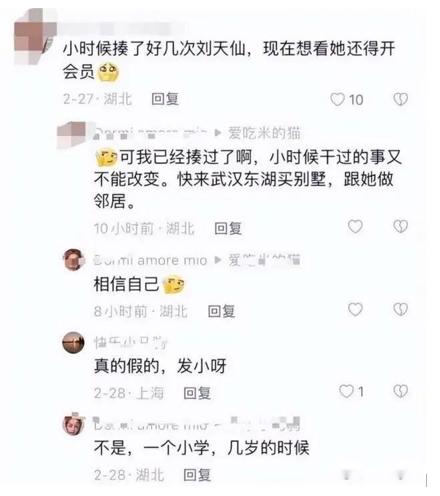The width and height of the screenshot is (440, 496).
Task: Like the 真的假的，发小呀 comment
Action: [x=346, y=391]
